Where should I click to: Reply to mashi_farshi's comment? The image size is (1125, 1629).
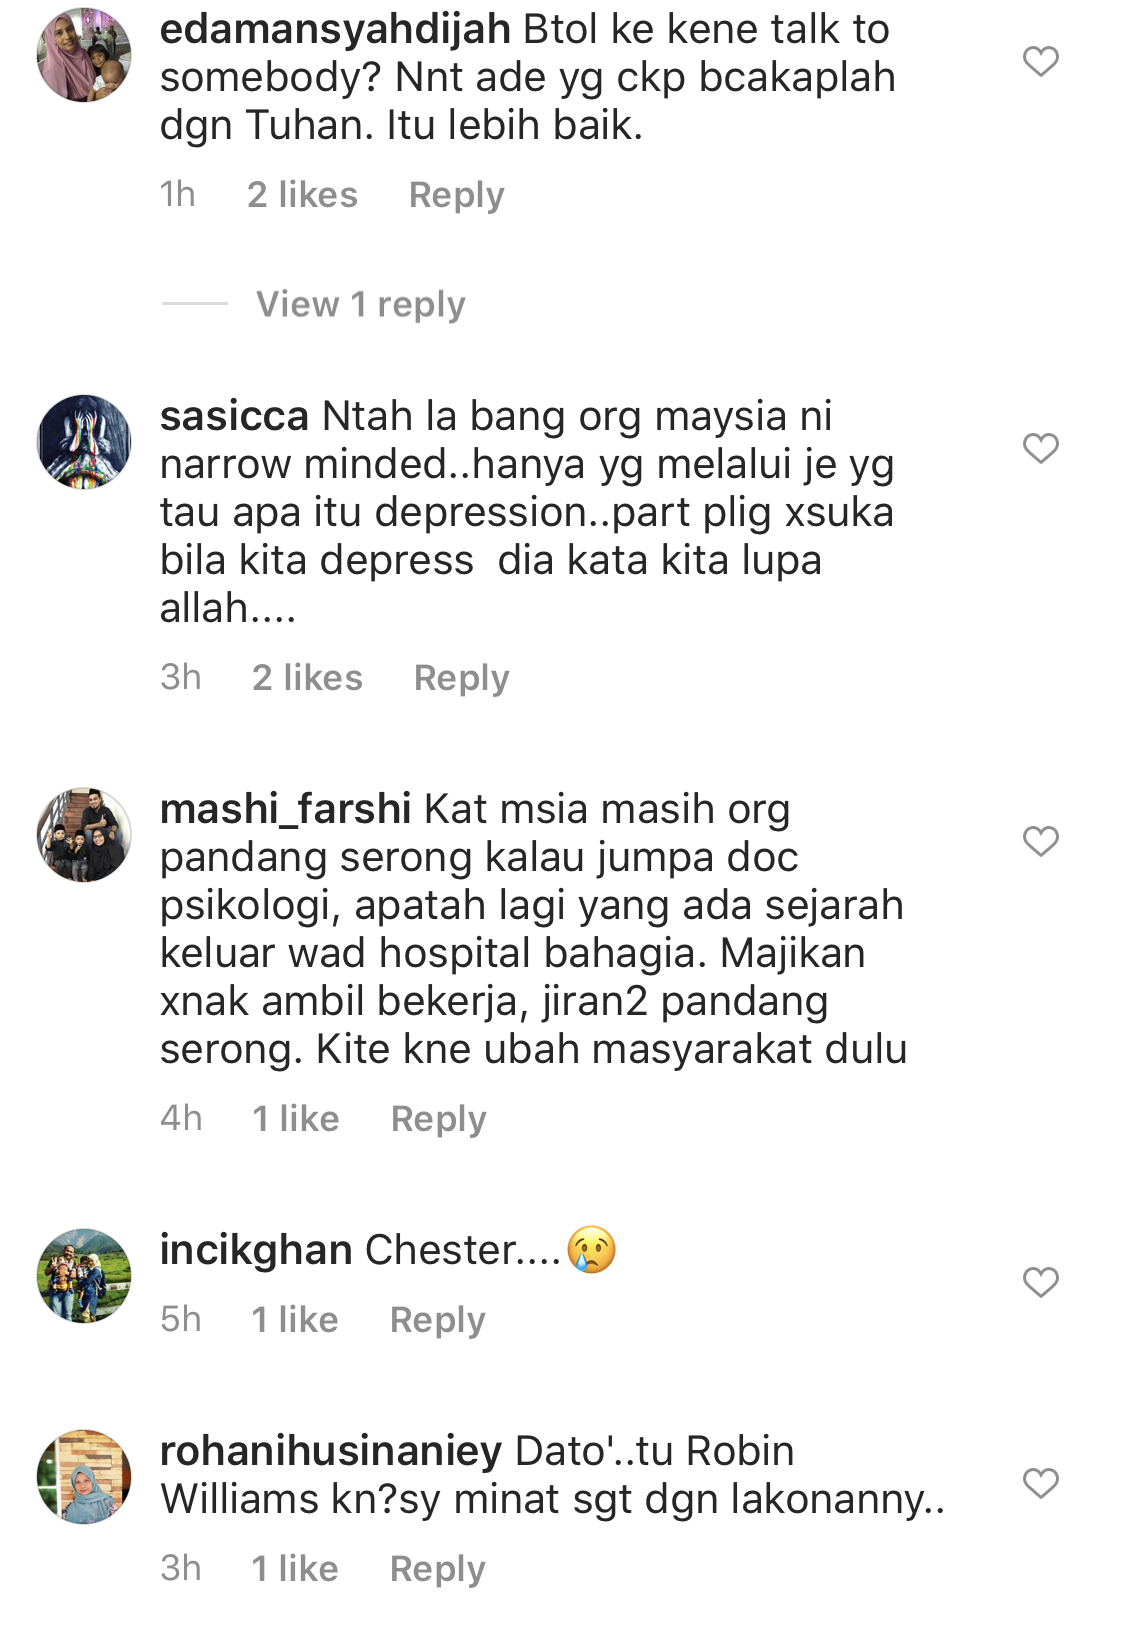click(438, 1119)
